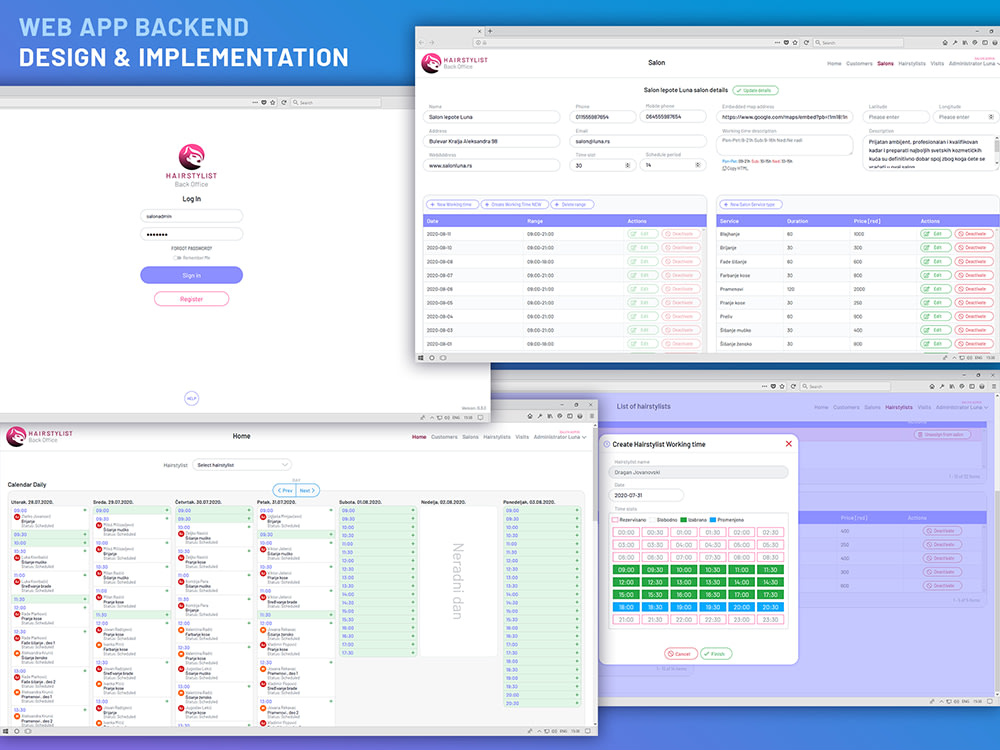The image size is (1000, 750).
Task: Add appointment at Utorak 09:00 slot plus
Action: click(84, 510)
